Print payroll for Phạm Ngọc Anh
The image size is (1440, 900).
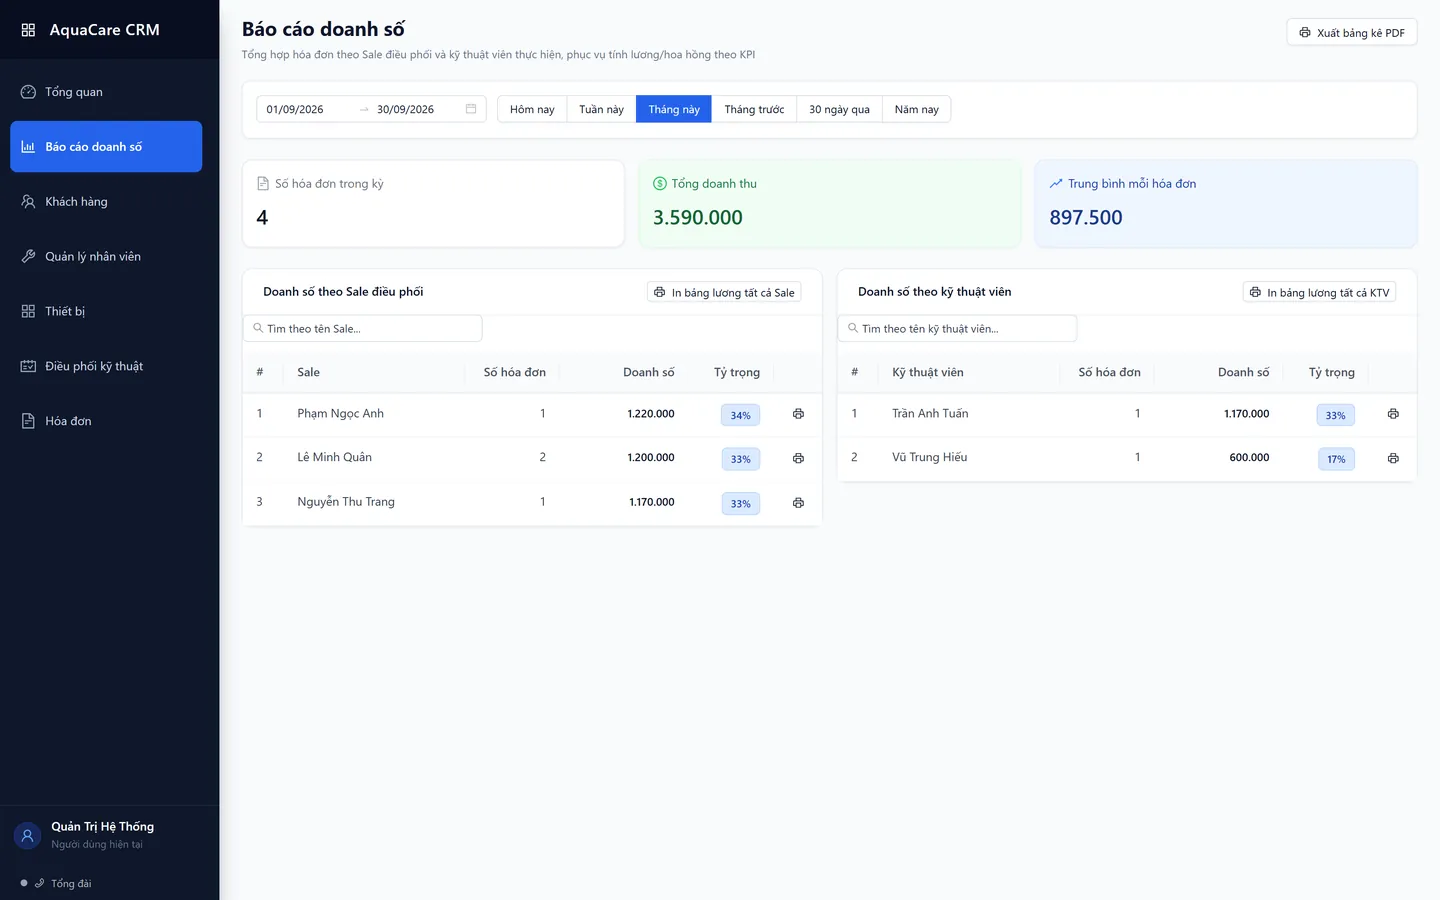click(x=798, y=414)
